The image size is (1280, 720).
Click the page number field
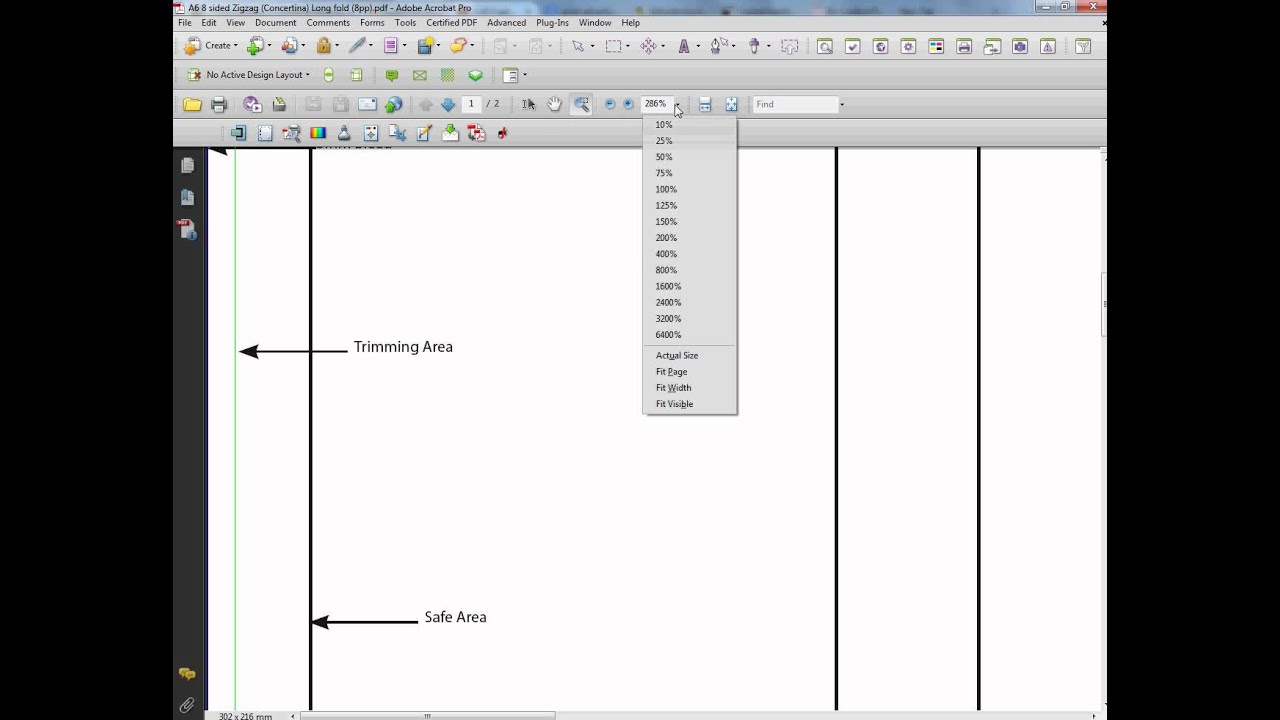[x=470, y=104]
